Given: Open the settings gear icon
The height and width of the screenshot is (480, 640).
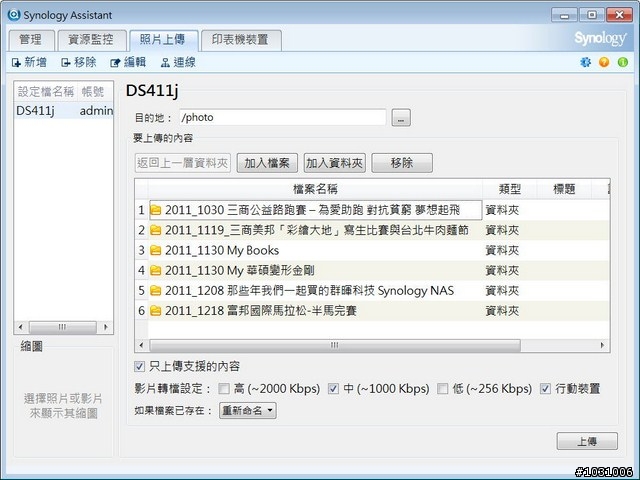Looking at the screenshot, I should [x=585, y=62].
